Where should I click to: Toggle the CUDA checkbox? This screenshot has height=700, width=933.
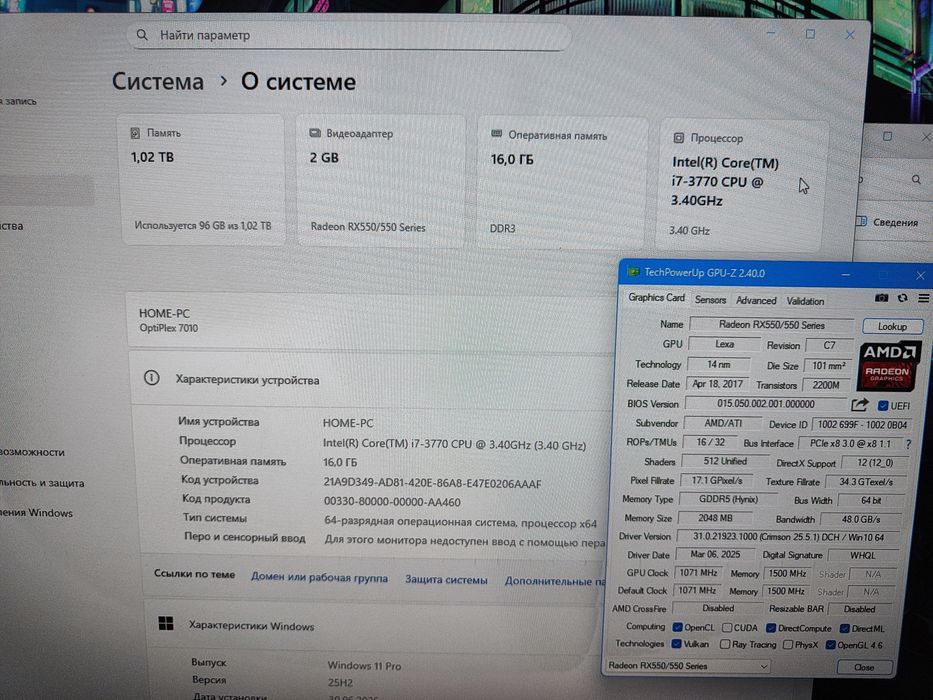click(727, 627)
